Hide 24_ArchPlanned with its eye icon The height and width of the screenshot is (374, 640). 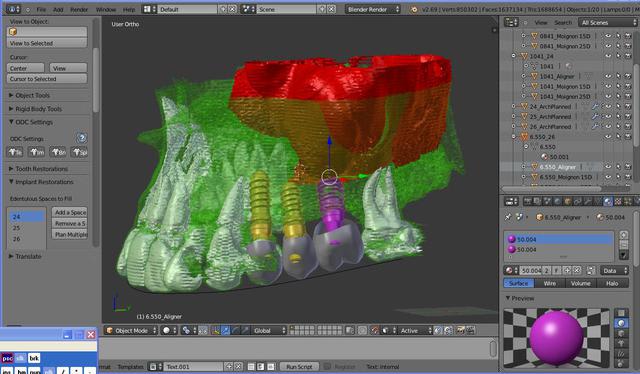(608, 107)
